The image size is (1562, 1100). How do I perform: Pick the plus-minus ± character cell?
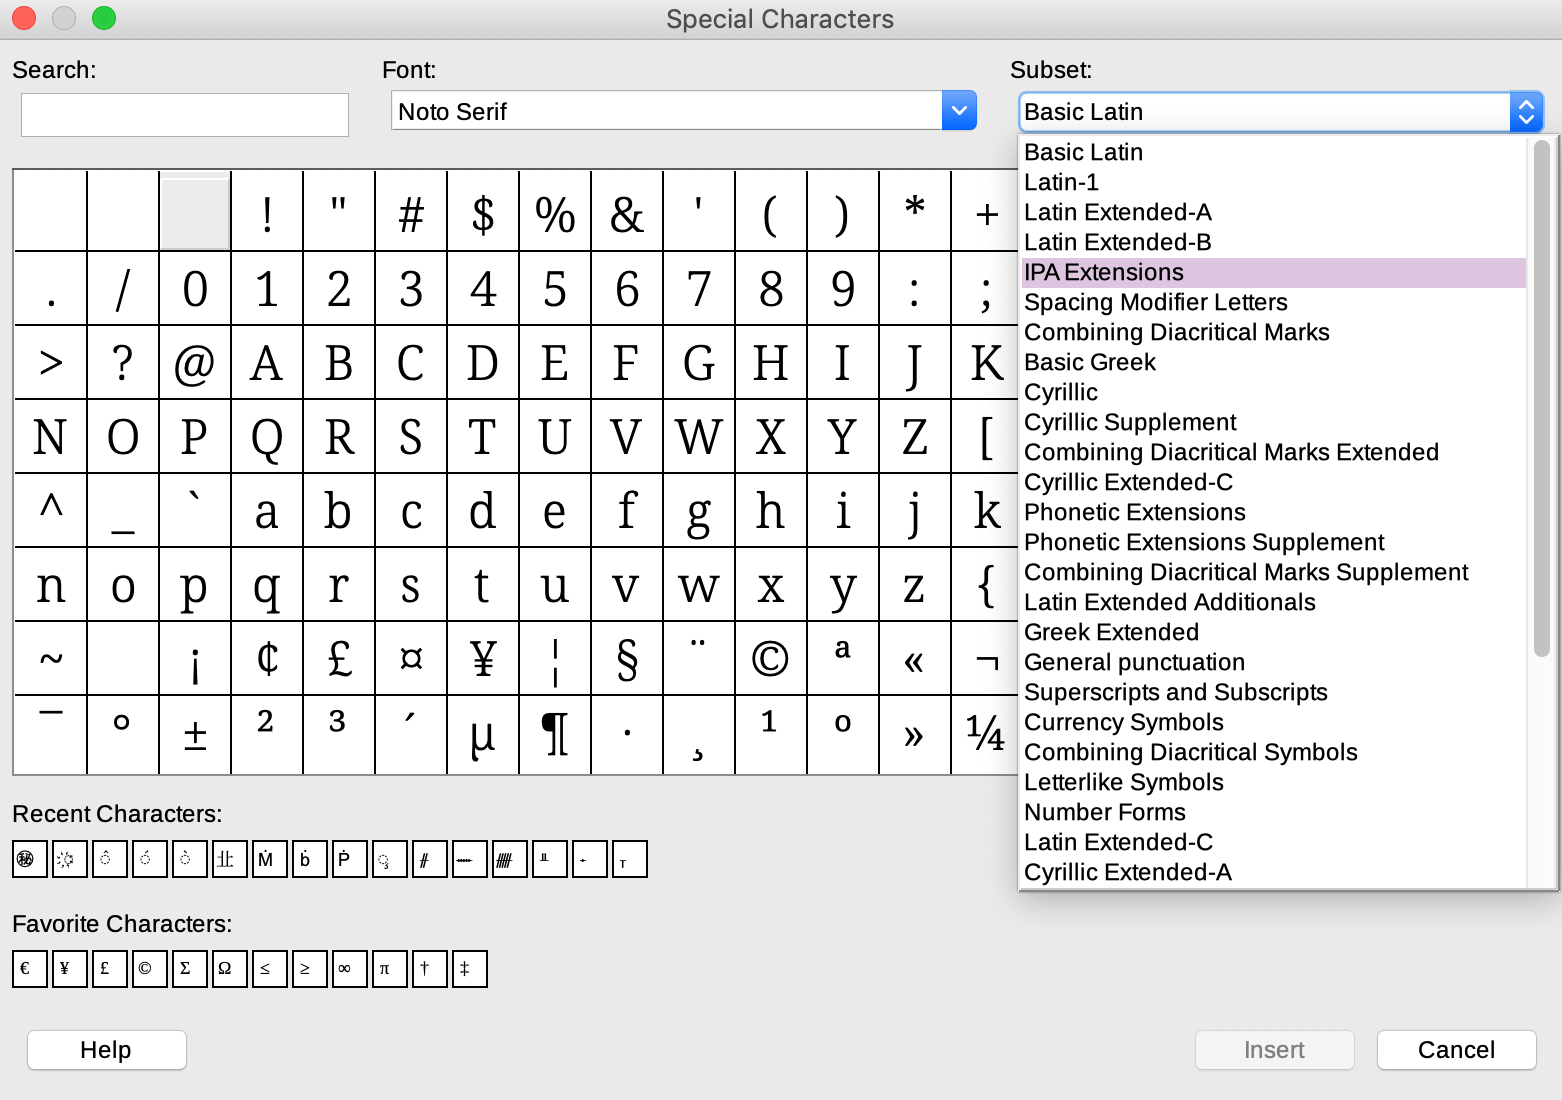pyautogui.click(x=195, y=733)
